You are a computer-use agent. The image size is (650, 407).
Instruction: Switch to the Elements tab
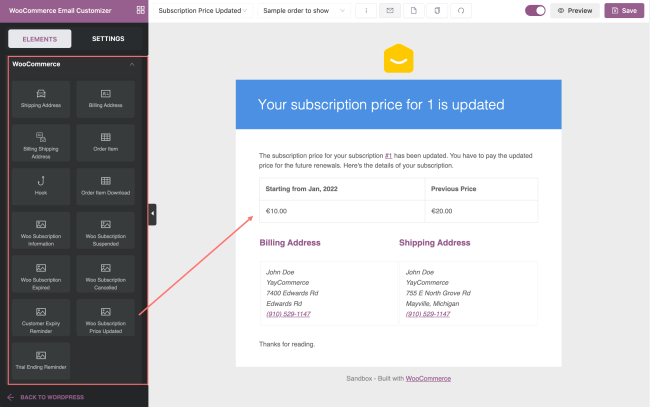[x=40, y=39]
